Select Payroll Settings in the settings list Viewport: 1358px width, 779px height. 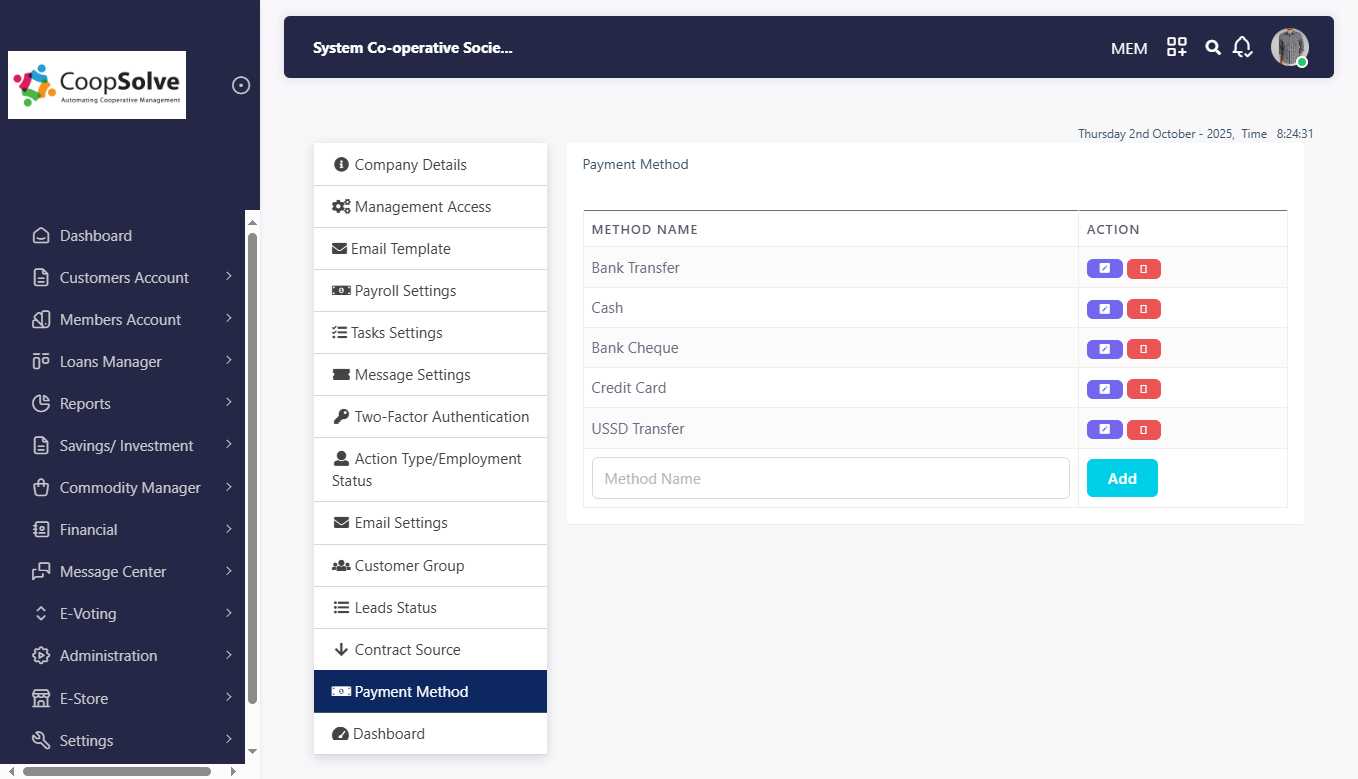click(405, 291)
